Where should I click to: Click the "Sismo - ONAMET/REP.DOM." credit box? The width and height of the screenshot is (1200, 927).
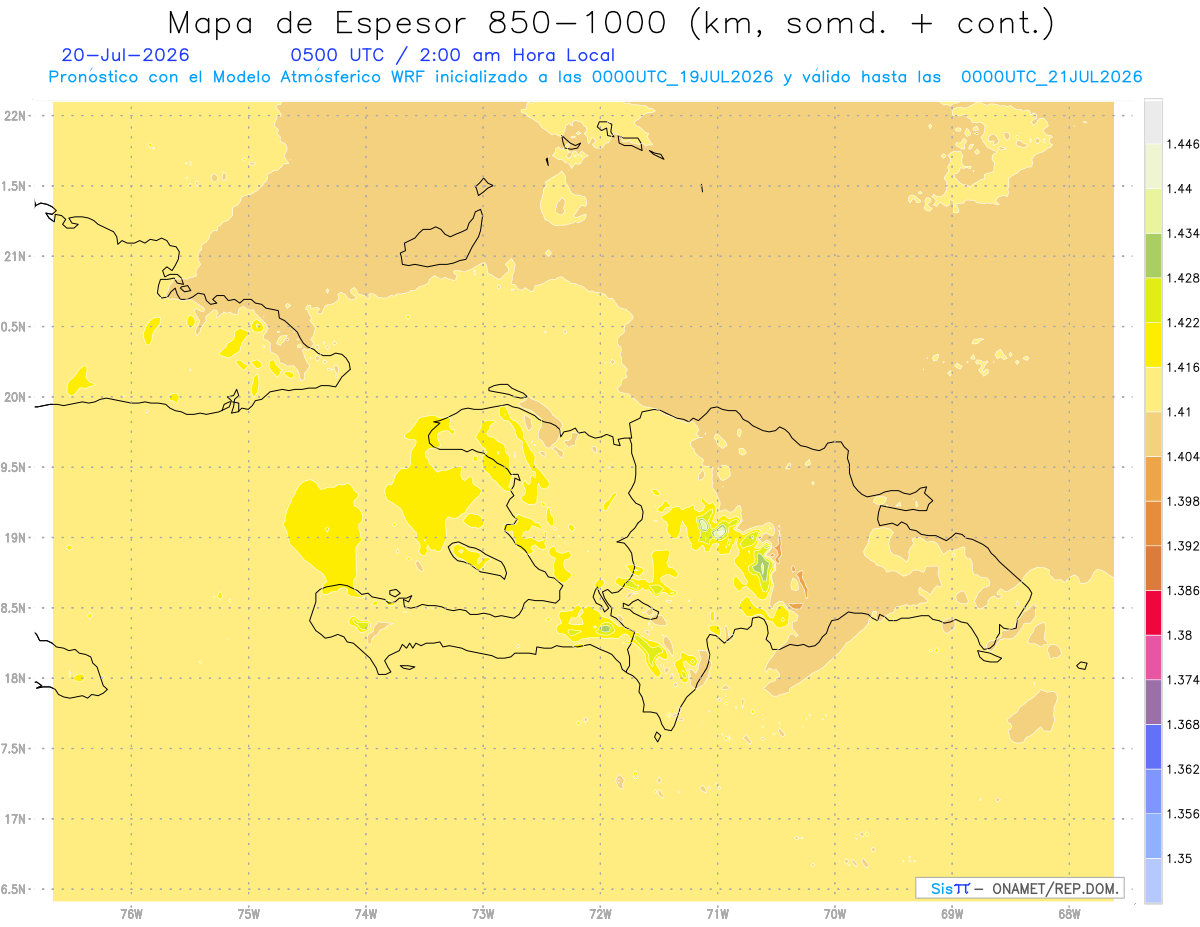click(x=1020, y=888)
